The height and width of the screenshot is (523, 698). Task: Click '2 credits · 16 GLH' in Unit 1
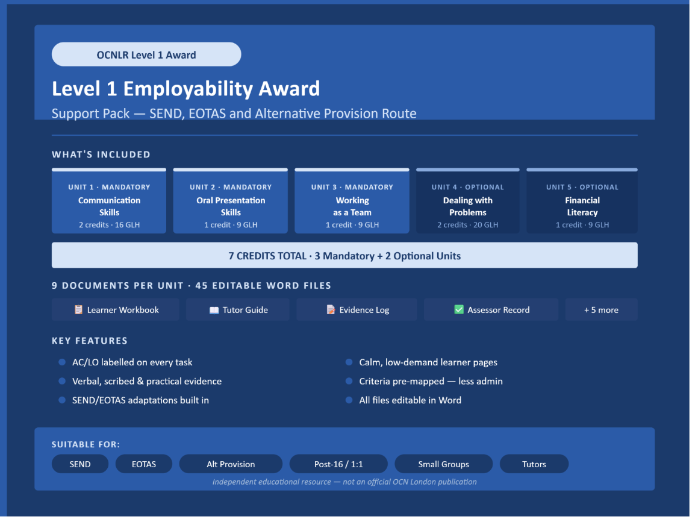[110, 227]
